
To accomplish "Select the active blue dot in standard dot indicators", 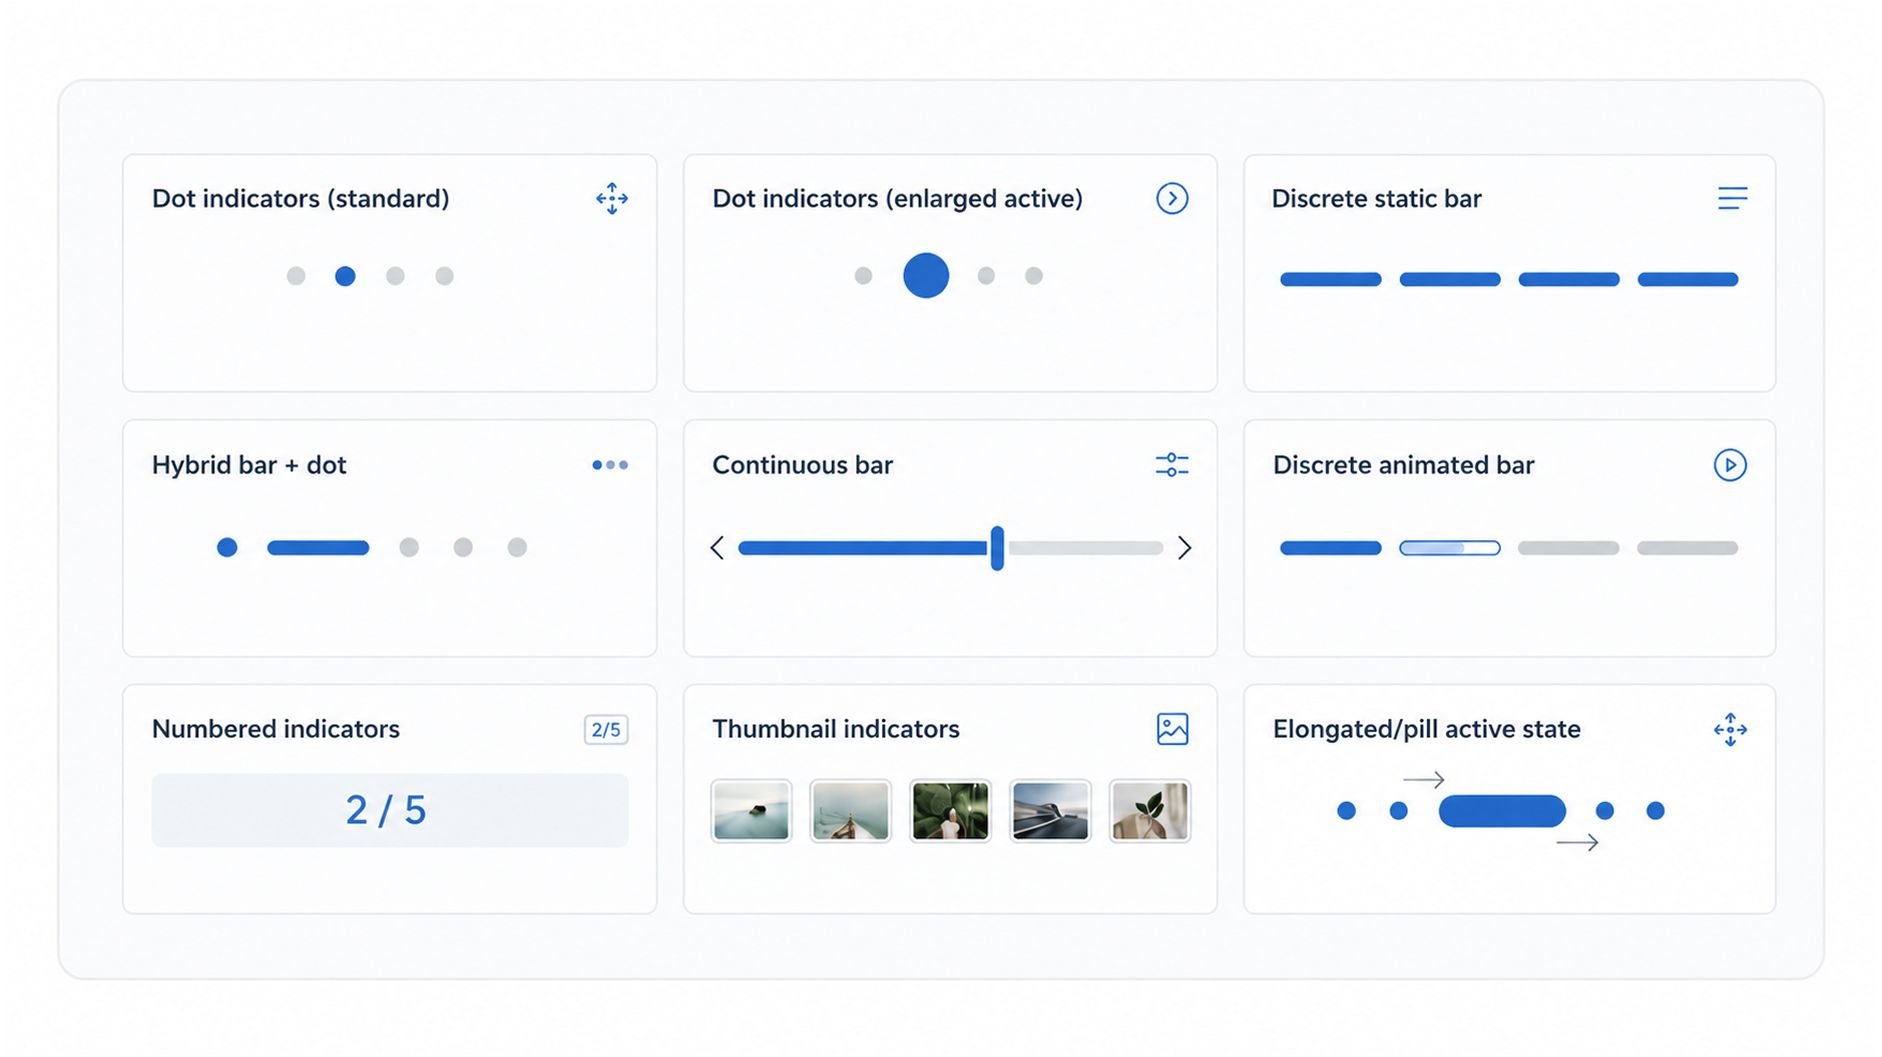I will pos(345,276).
